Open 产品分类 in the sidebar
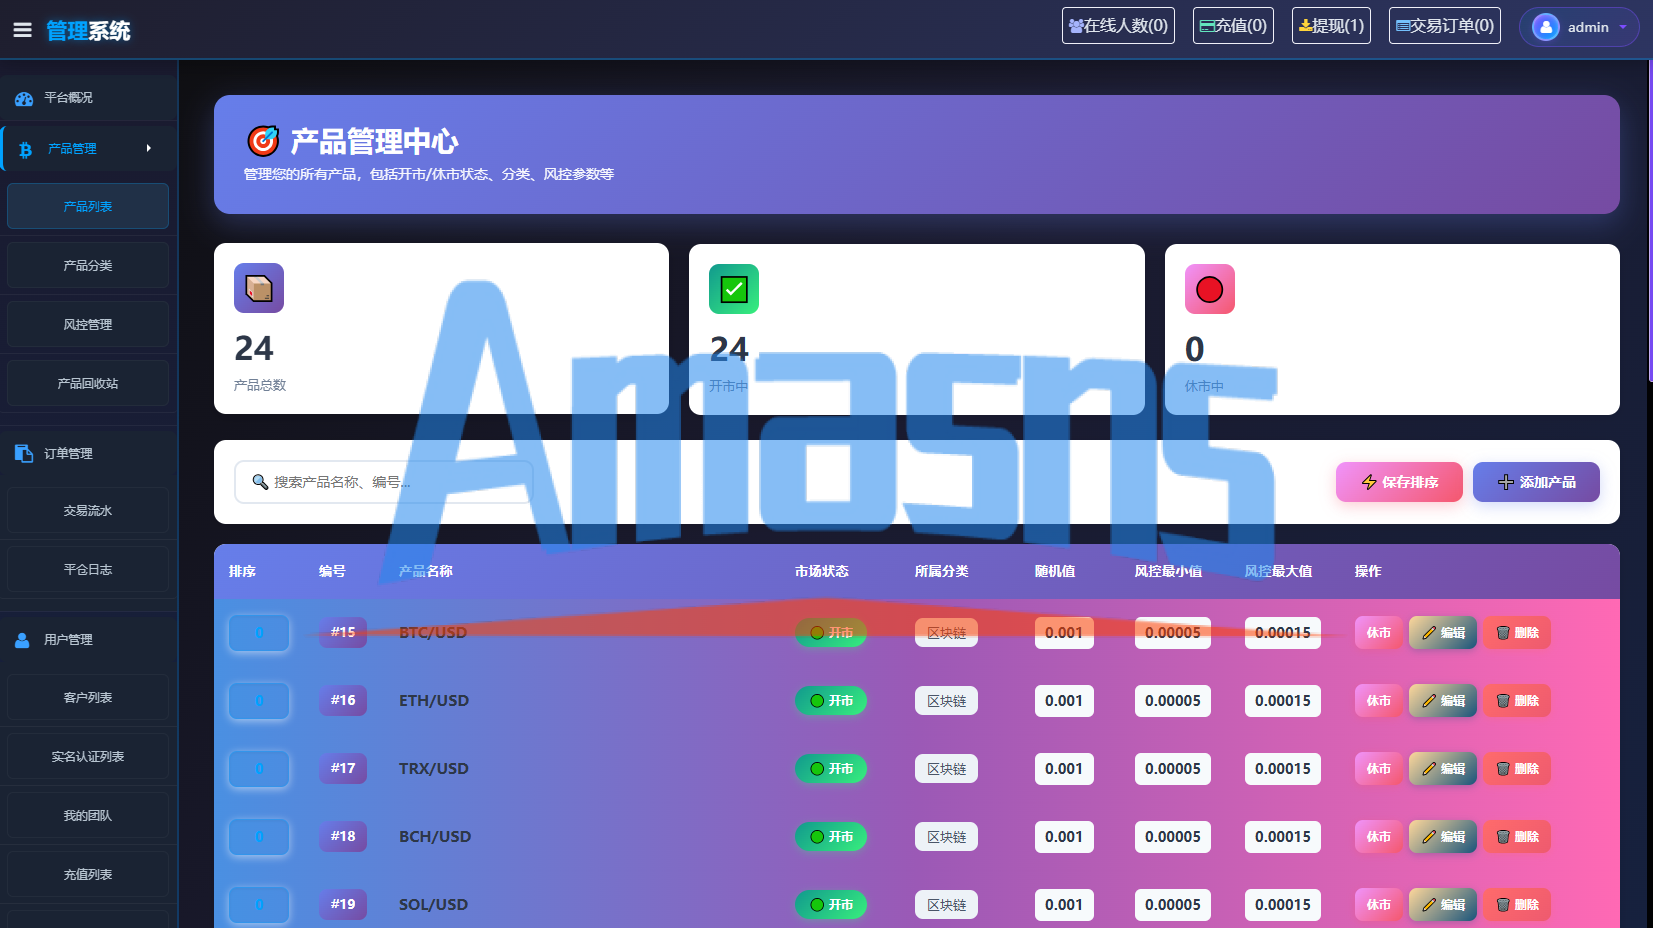Viewport: 1653px width, 928px height. [88, 265]
